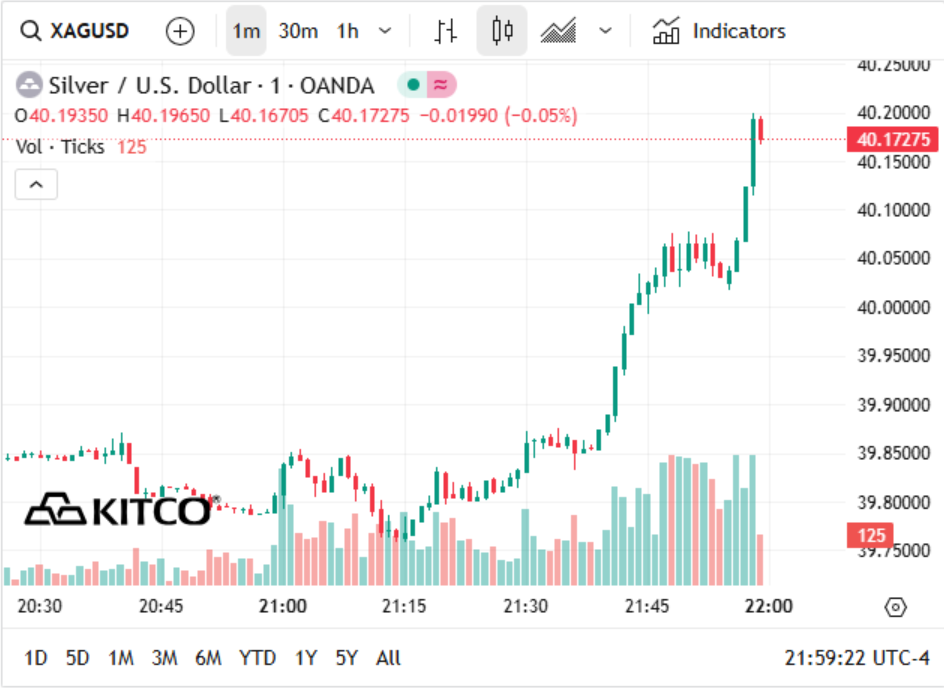The height and width of the screenshot is (688, 944).
Task: Select the bars chart style icon
Action: point(446,31)
